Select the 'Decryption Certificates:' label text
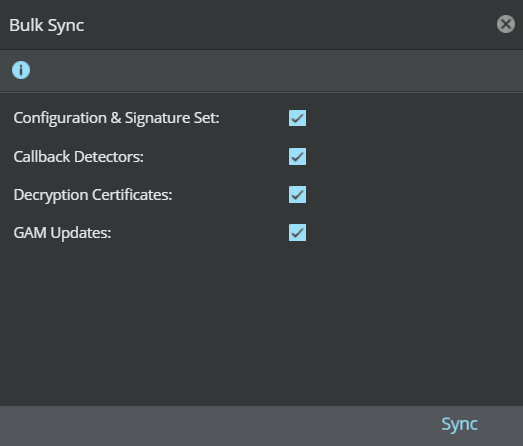 click(93, 195)
